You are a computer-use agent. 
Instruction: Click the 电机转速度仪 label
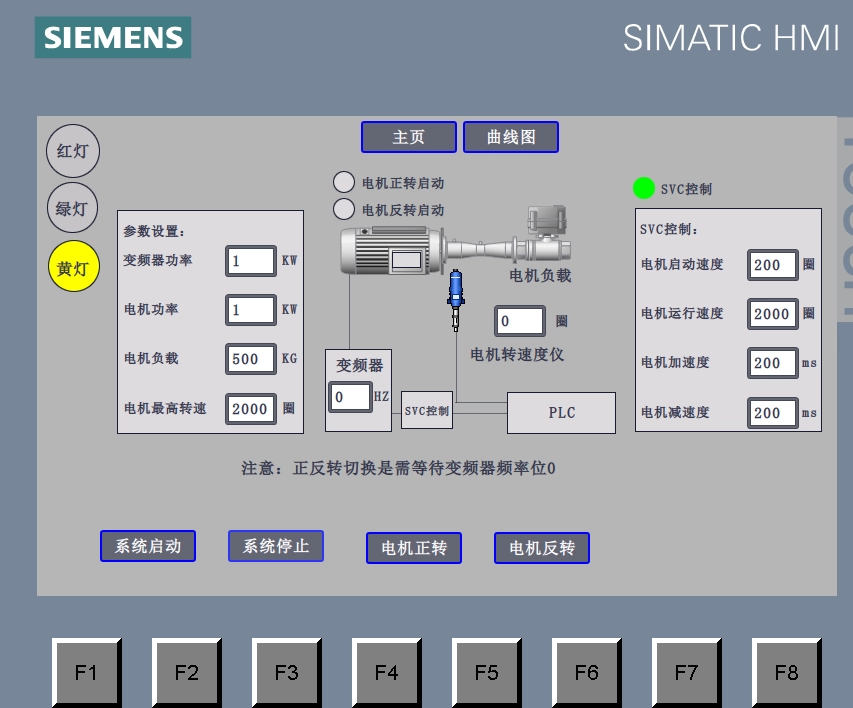[x=517, y=355]
